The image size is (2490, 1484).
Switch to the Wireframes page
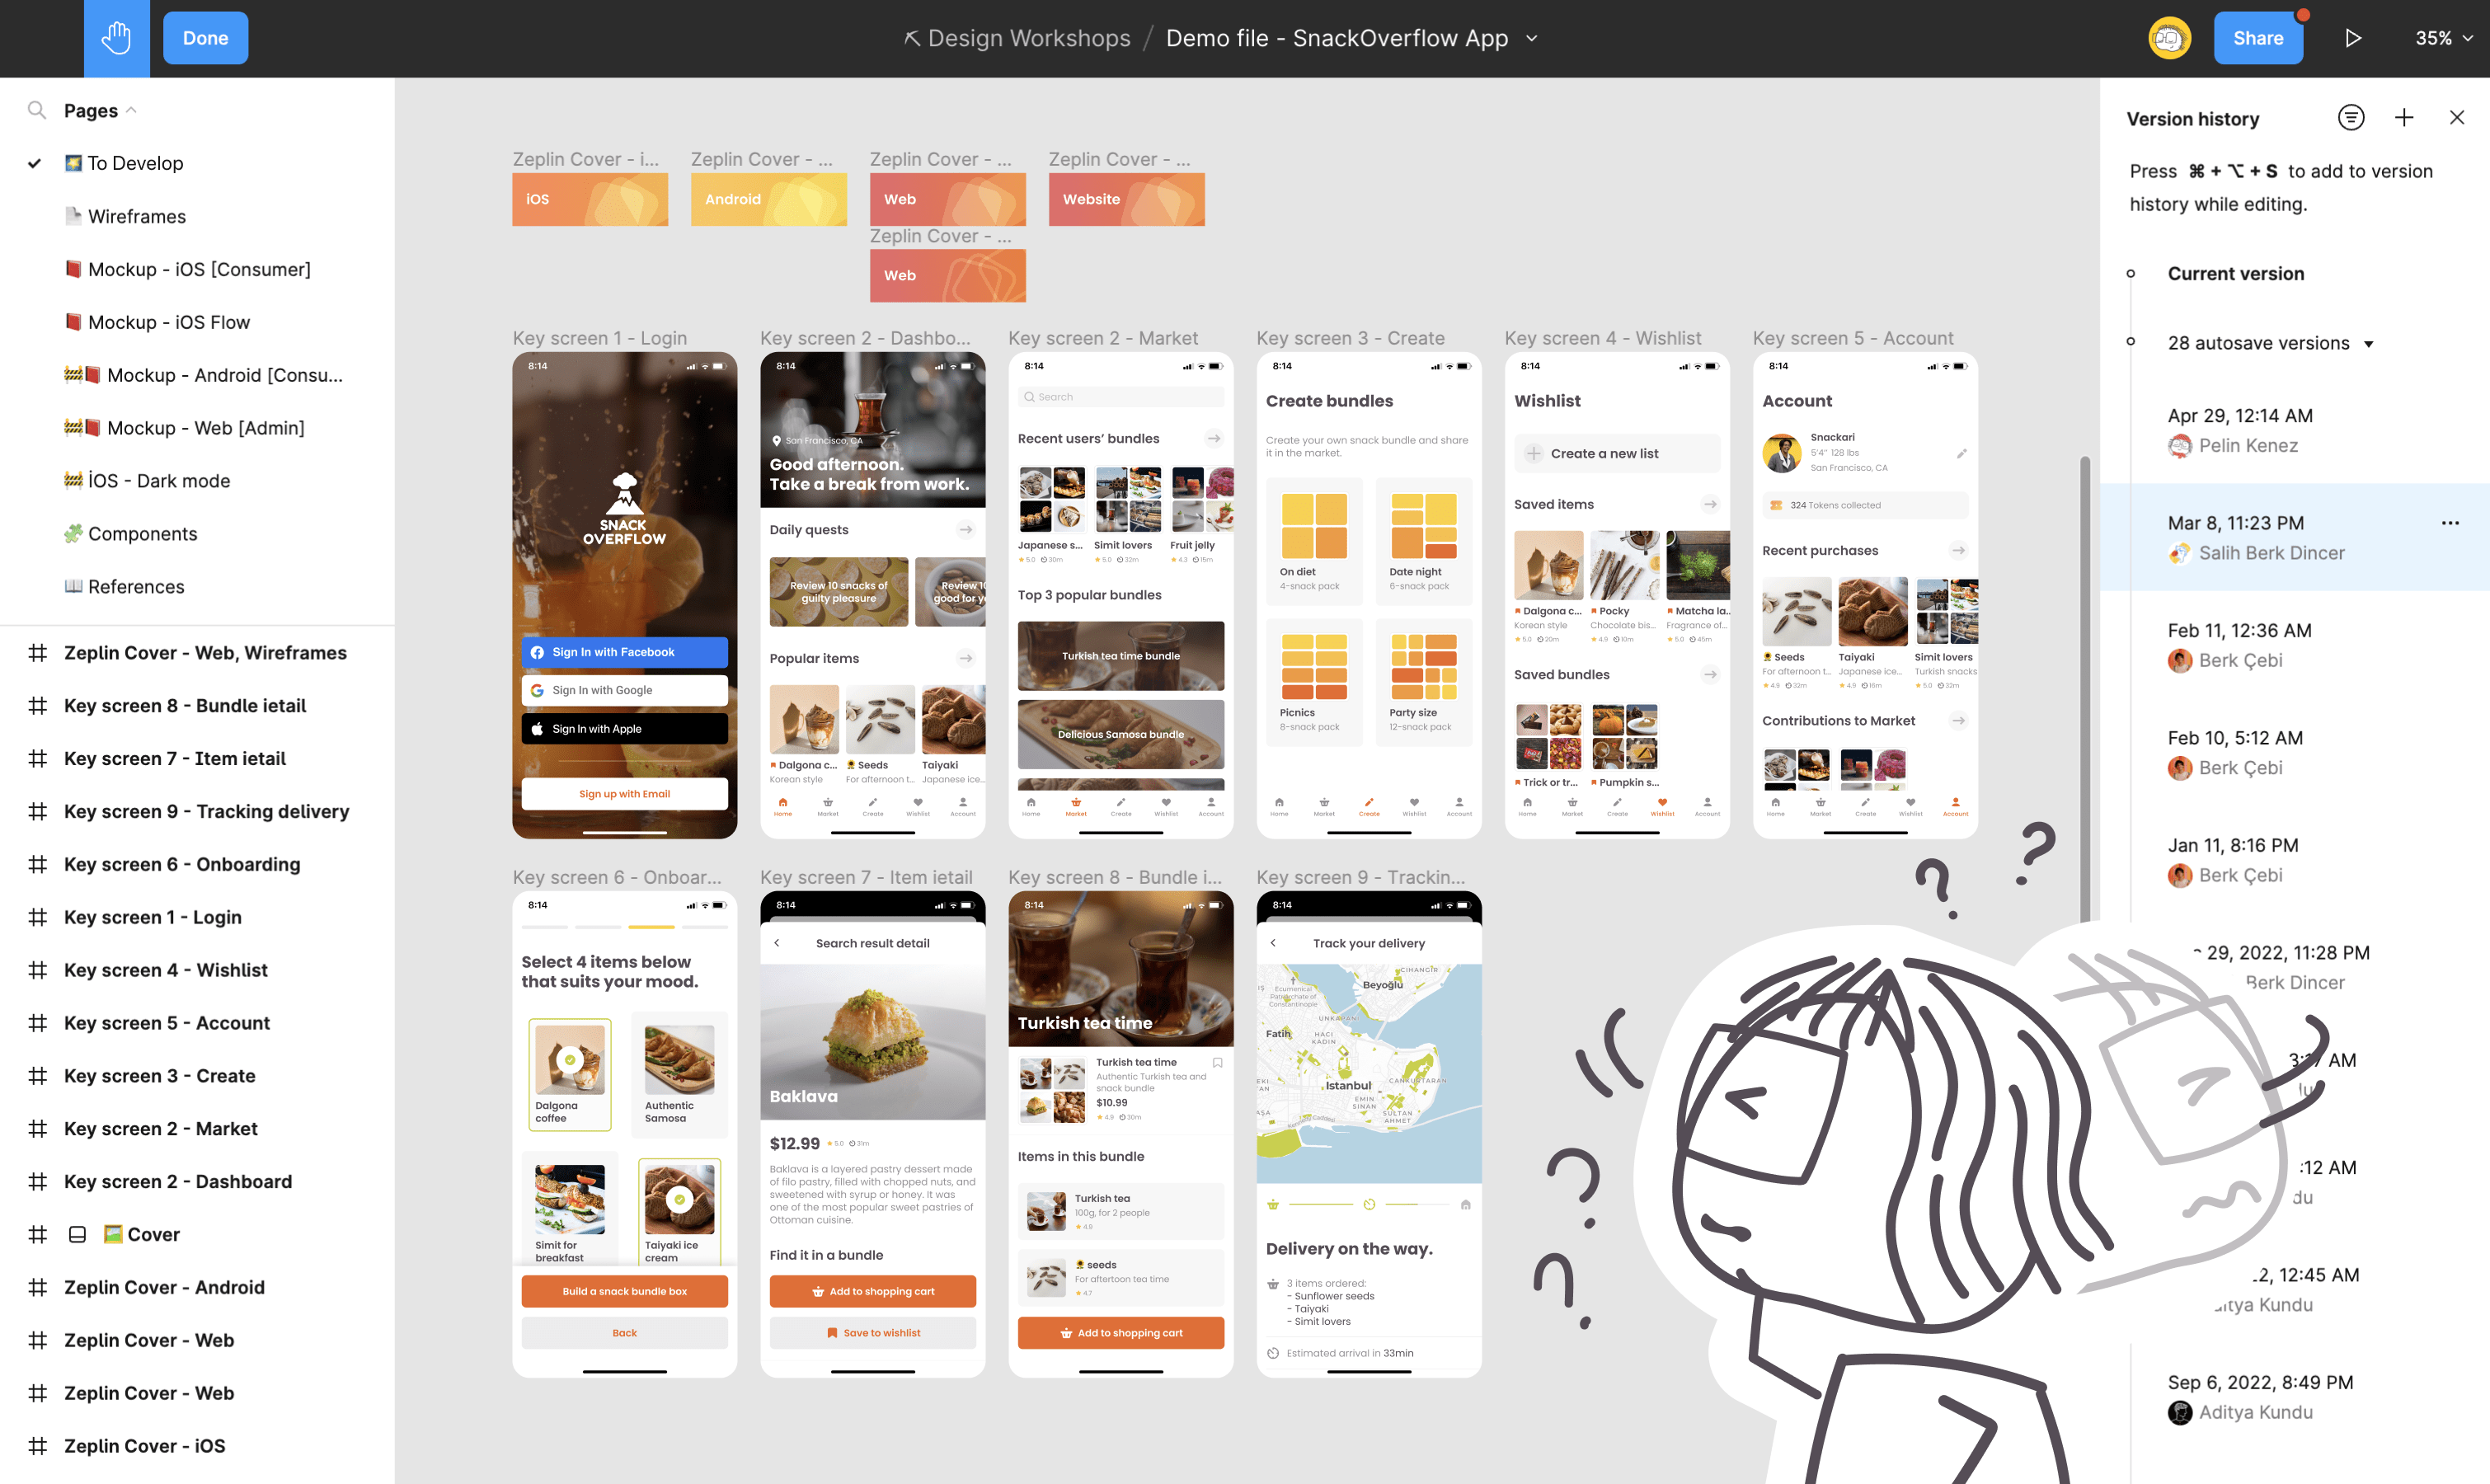137,216
